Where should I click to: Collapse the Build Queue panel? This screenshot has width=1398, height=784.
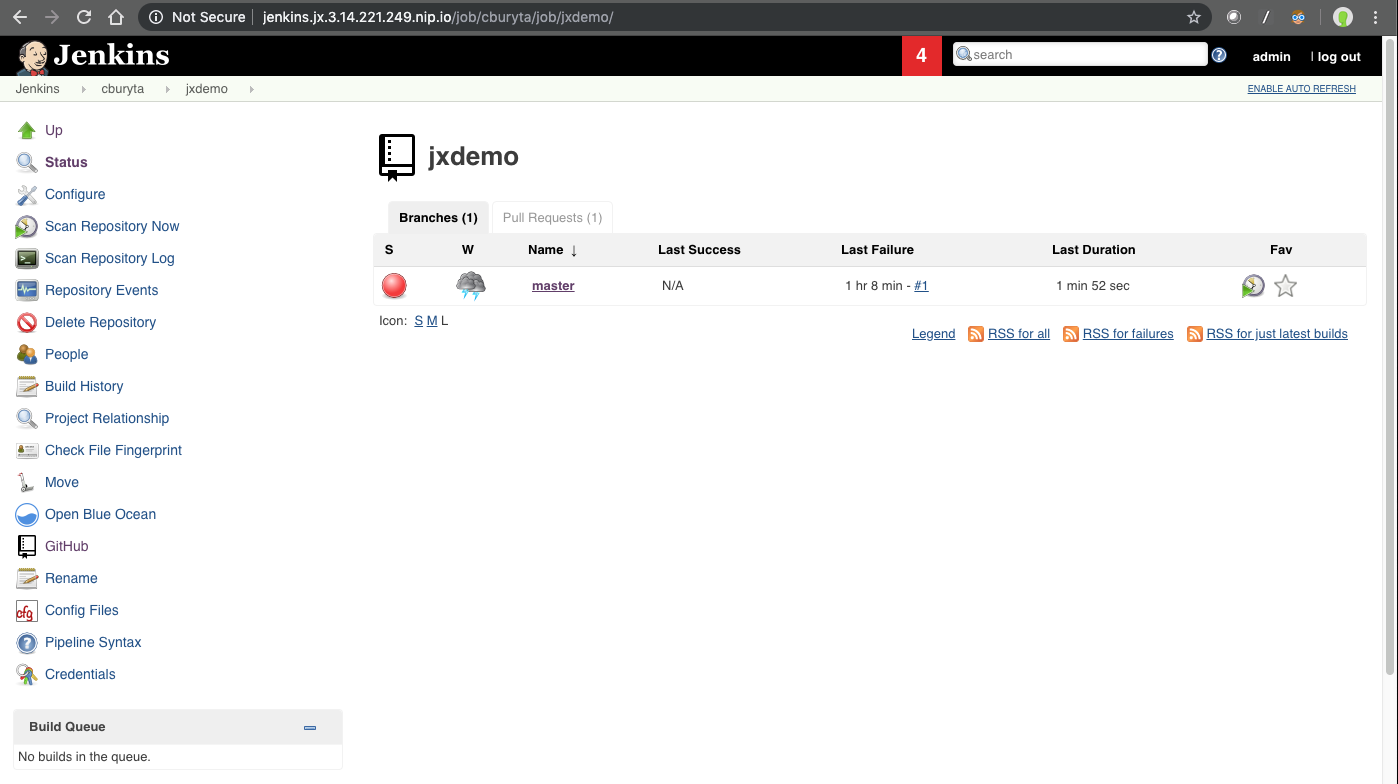coord(310,728)
